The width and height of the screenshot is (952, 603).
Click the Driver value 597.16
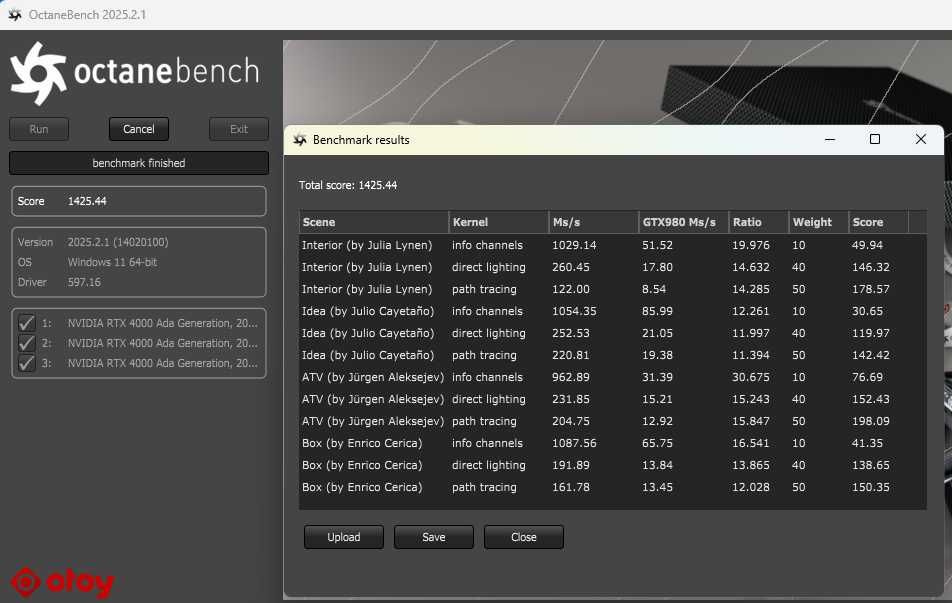[x=84, y=282]
